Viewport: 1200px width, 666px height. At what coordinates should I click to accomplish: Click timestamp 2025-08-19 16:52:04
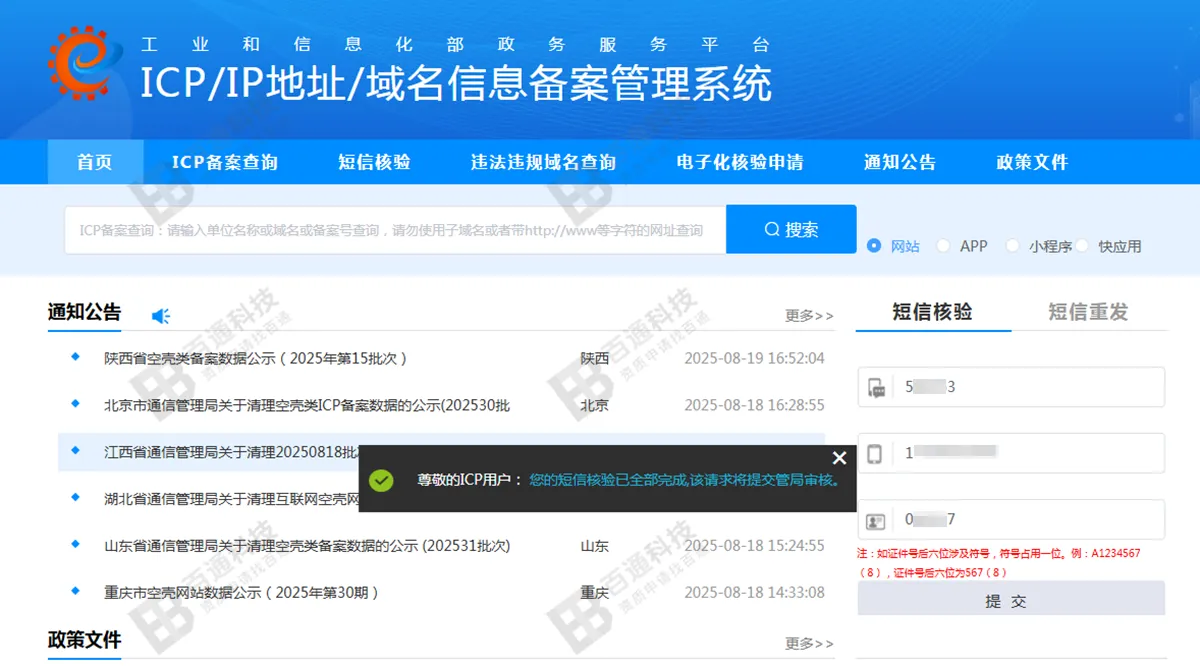(754, 358)
